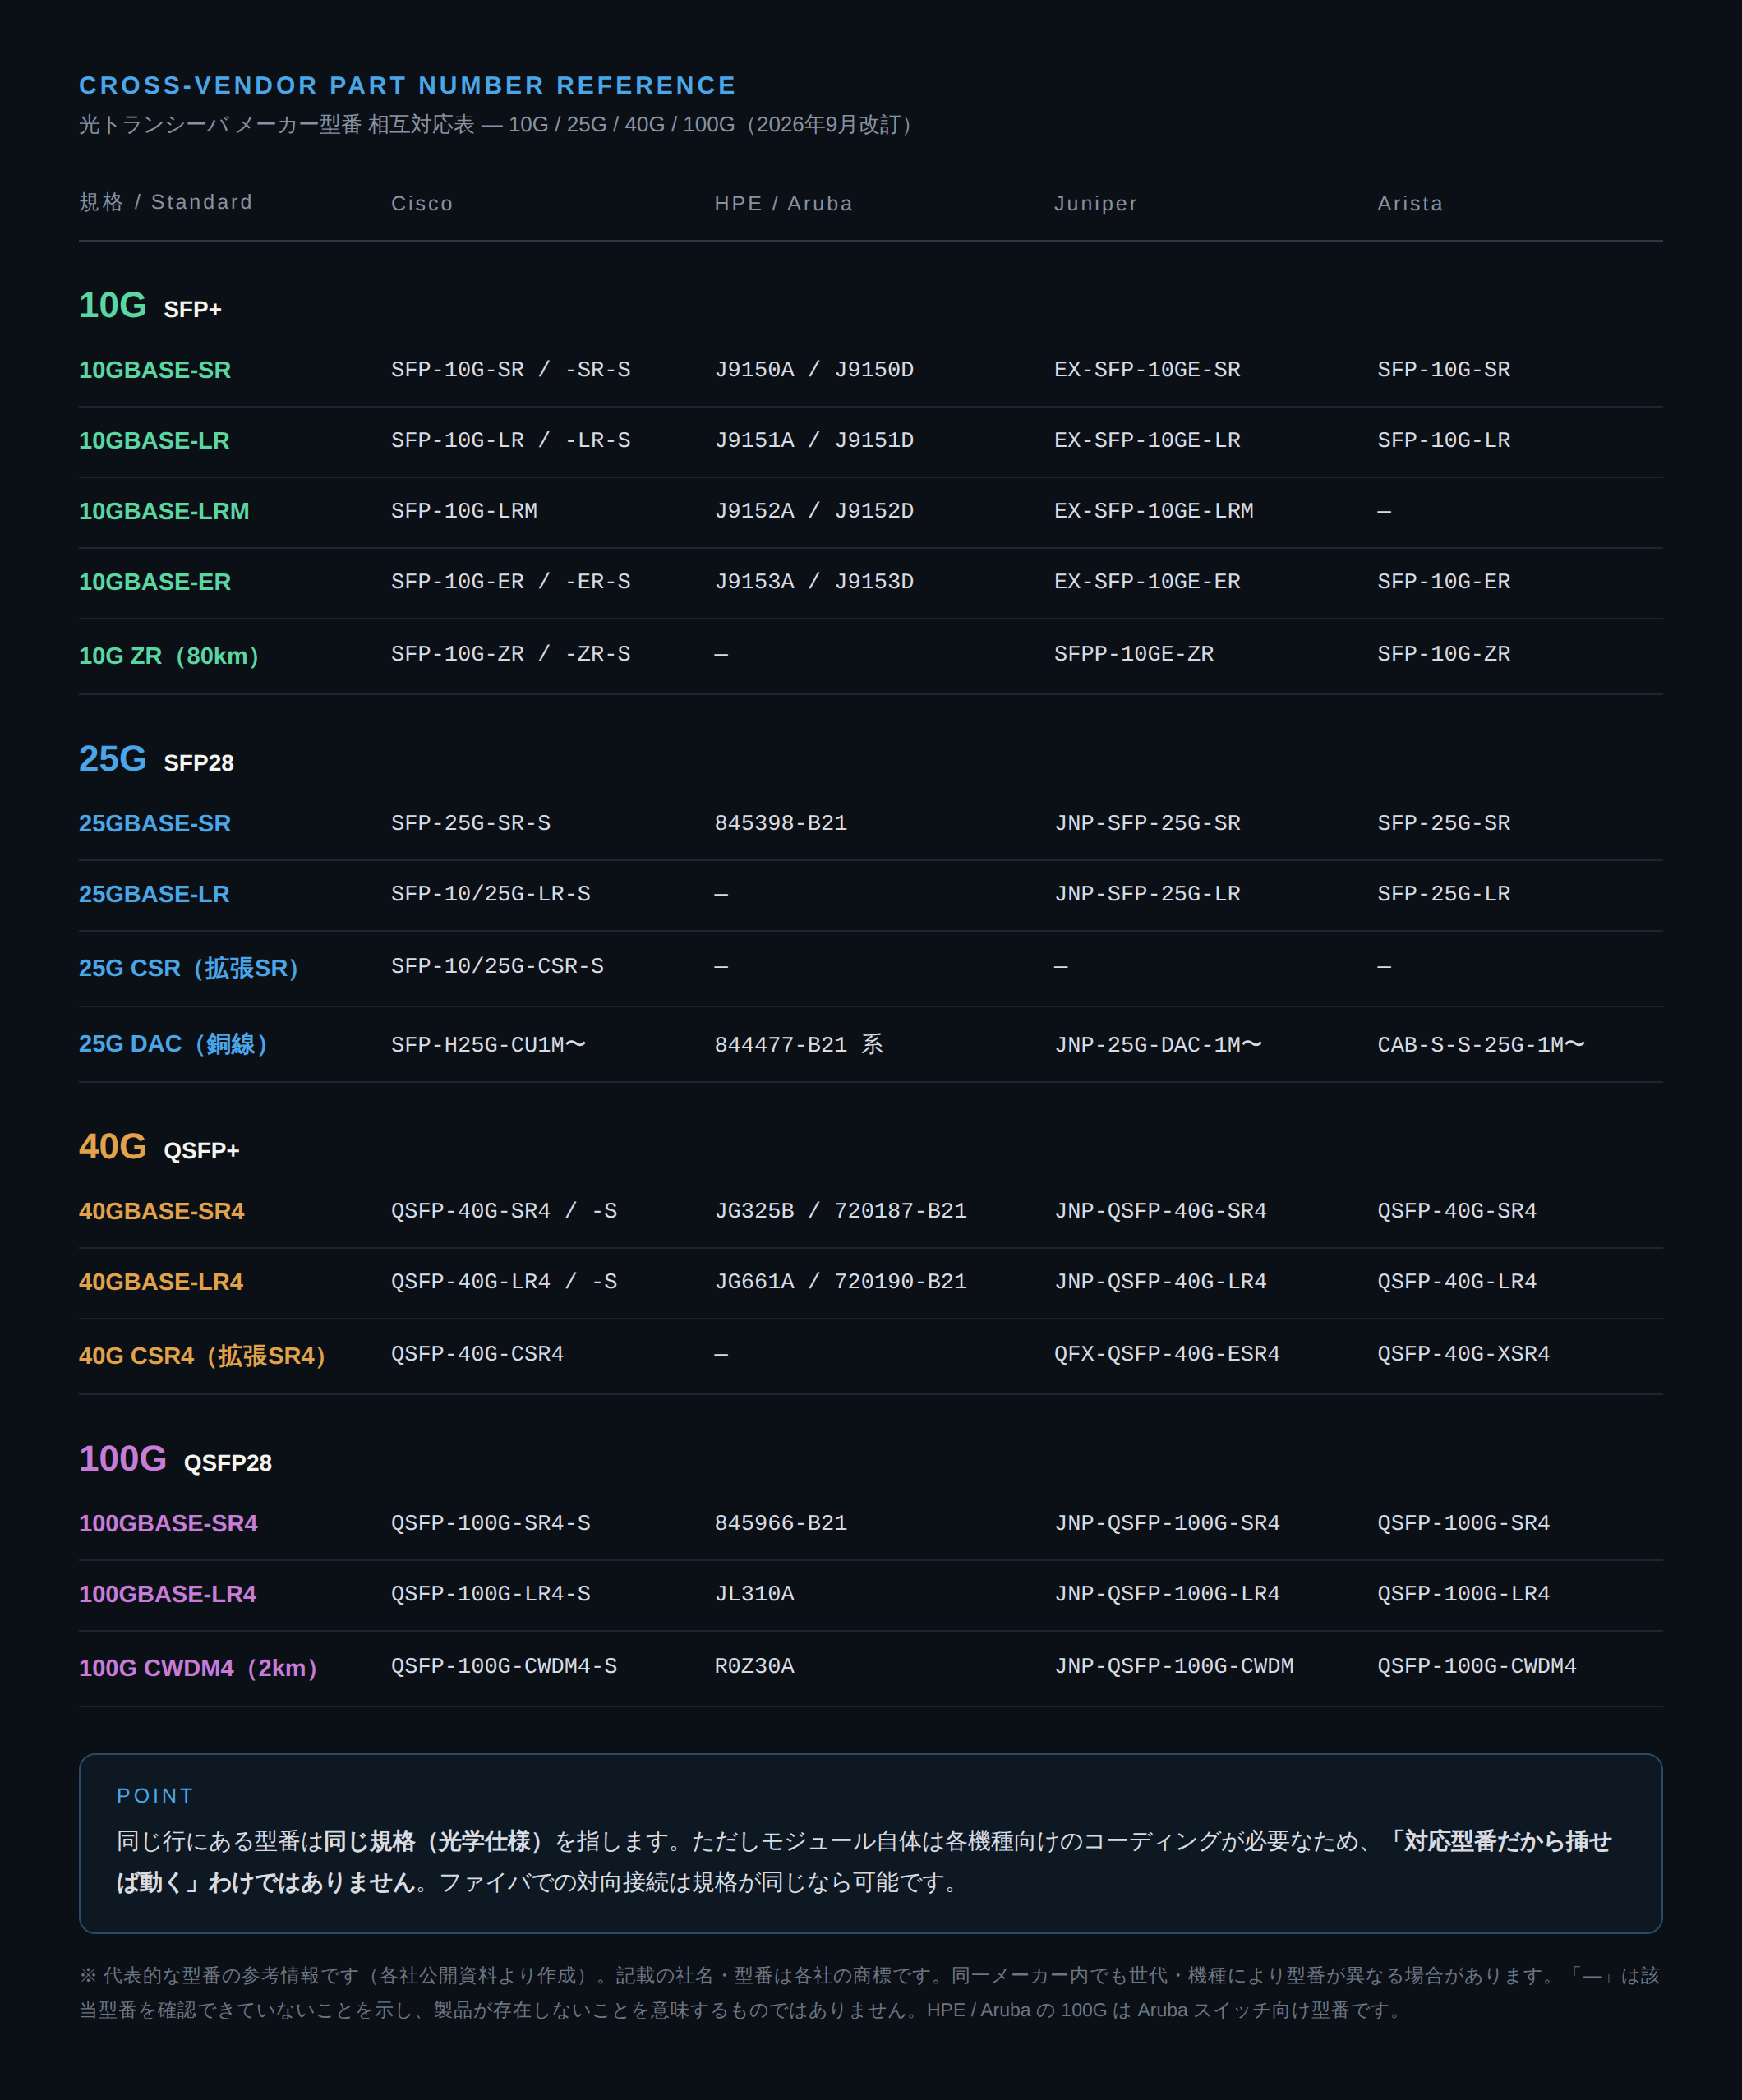Click Cisco part SFP-10/25G-LR-S
The width and height of the screenshot is (1742, 2100).
[x=490, y=894]
